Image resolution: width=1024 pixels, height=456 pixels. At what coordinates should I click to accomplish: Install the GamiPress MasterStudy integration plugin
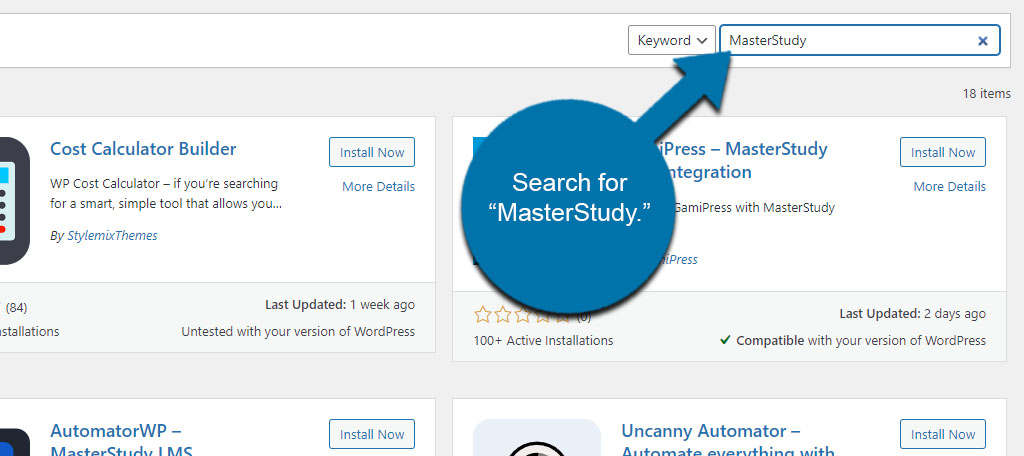pos(942,152)
